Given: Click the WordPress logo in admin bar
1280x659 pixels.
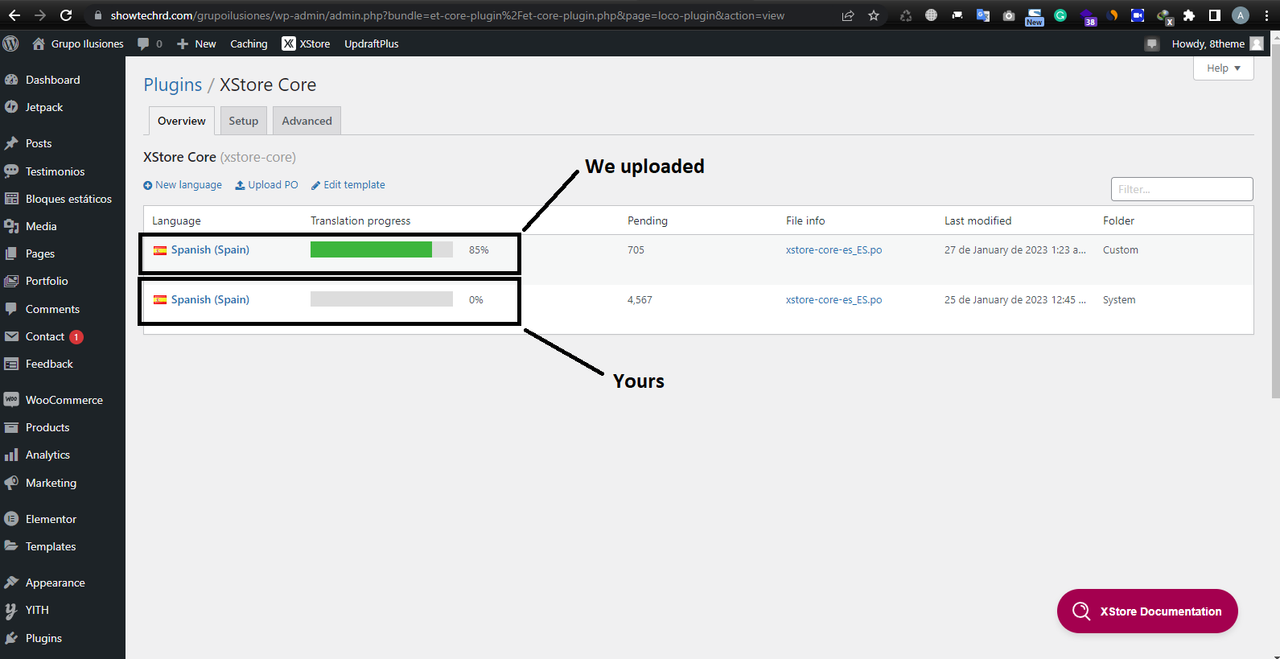Looking at the screenshot, I should tap(11, 44).
